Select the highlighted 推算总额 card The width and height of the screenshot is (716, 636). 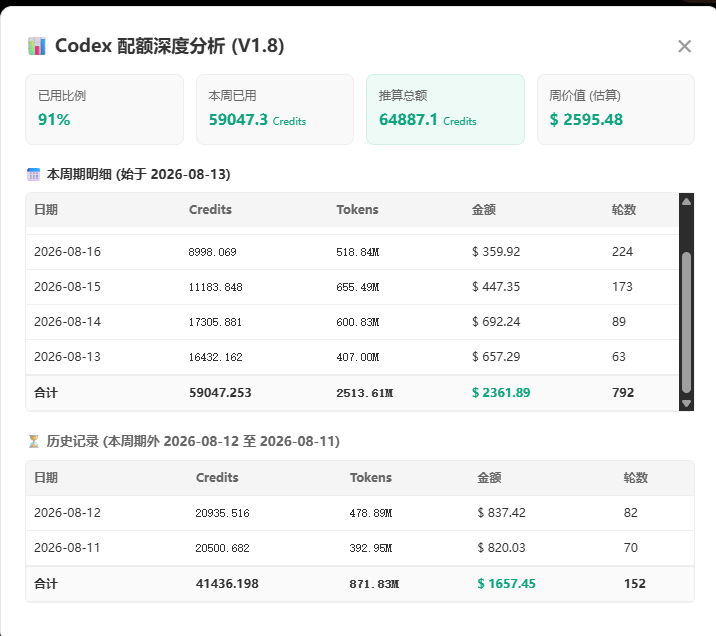445,110
